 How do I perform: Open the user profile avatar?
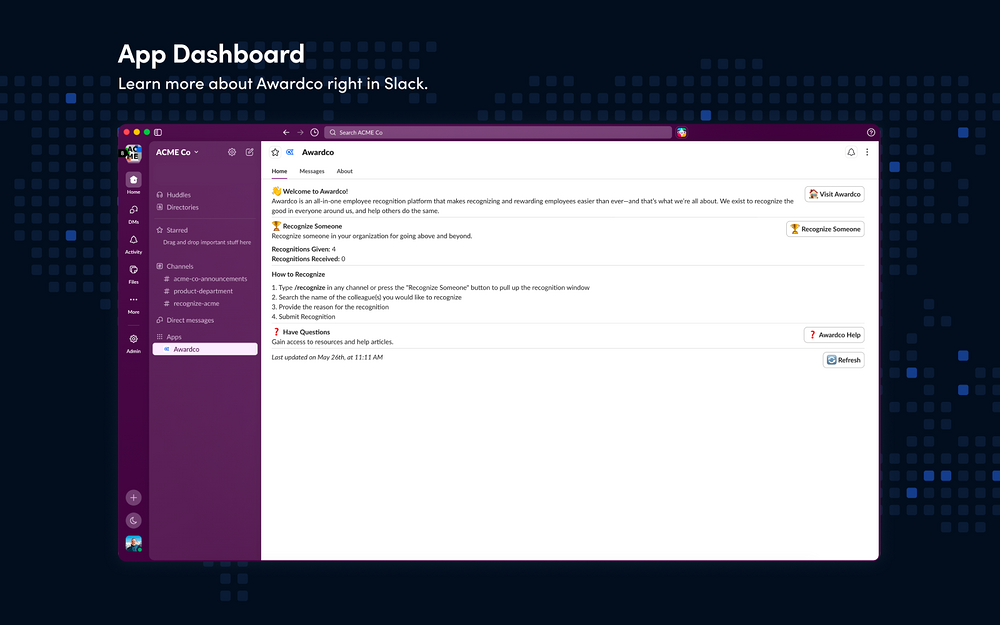(x=133, y=543)
